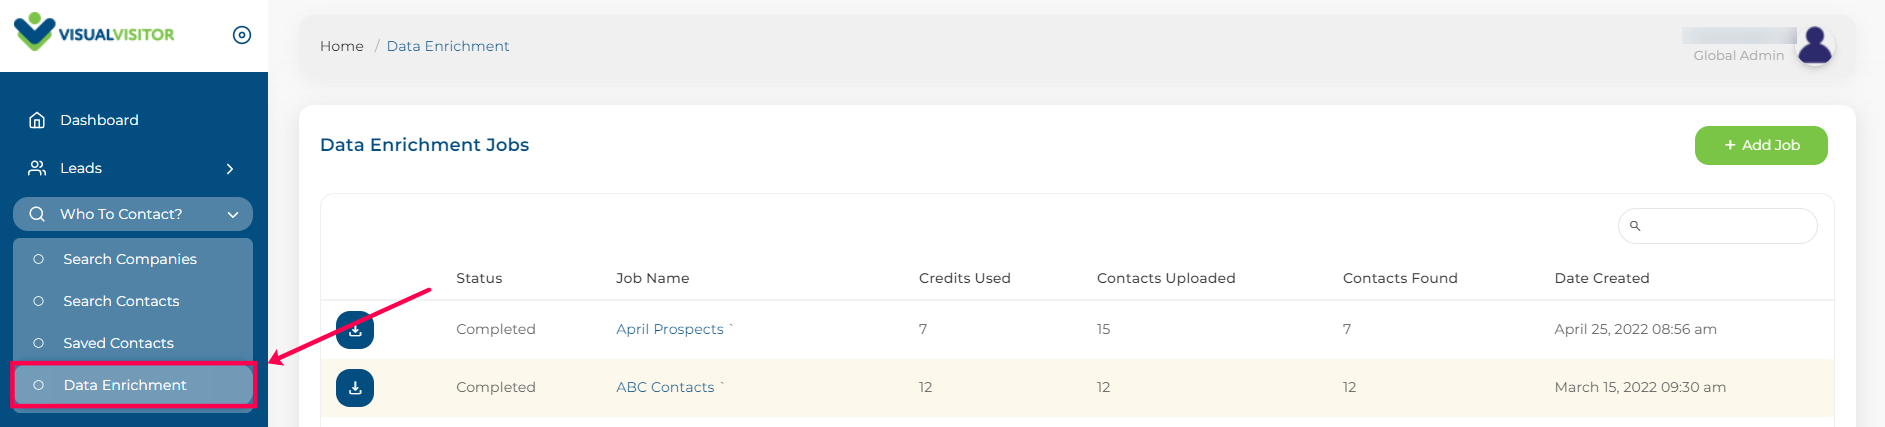Download April Prospects job results

click(x=355, y=330)
